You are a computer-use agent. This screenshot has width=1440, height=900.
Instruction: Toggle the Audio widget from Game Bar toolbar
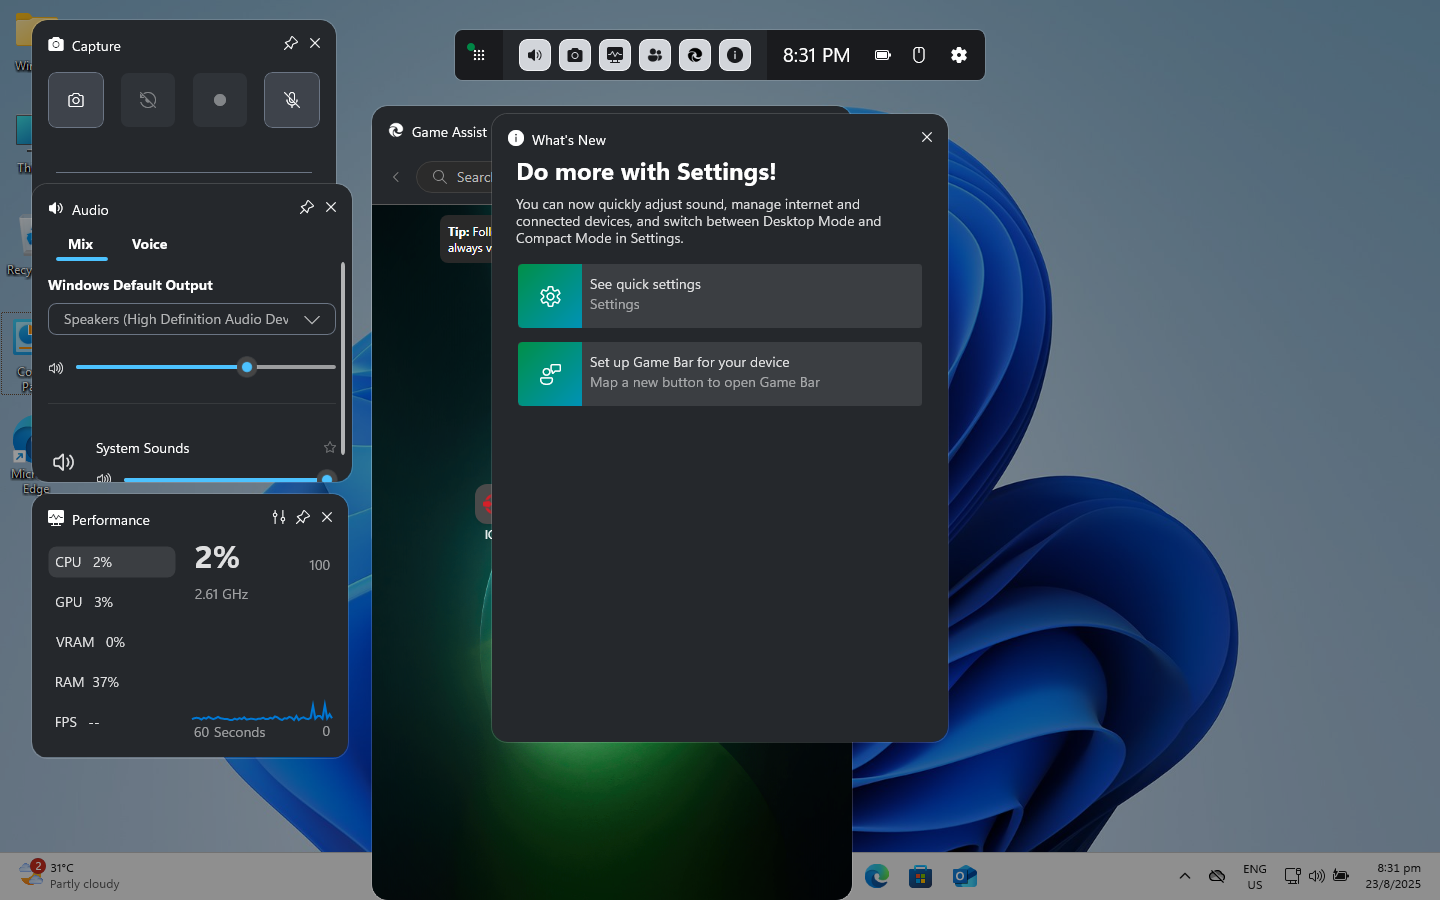[x=535, y=55]
